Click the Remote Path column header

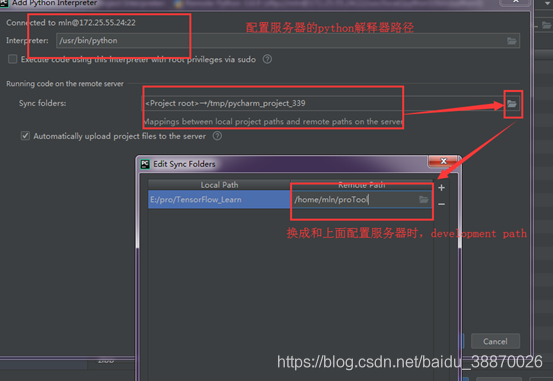361,185
